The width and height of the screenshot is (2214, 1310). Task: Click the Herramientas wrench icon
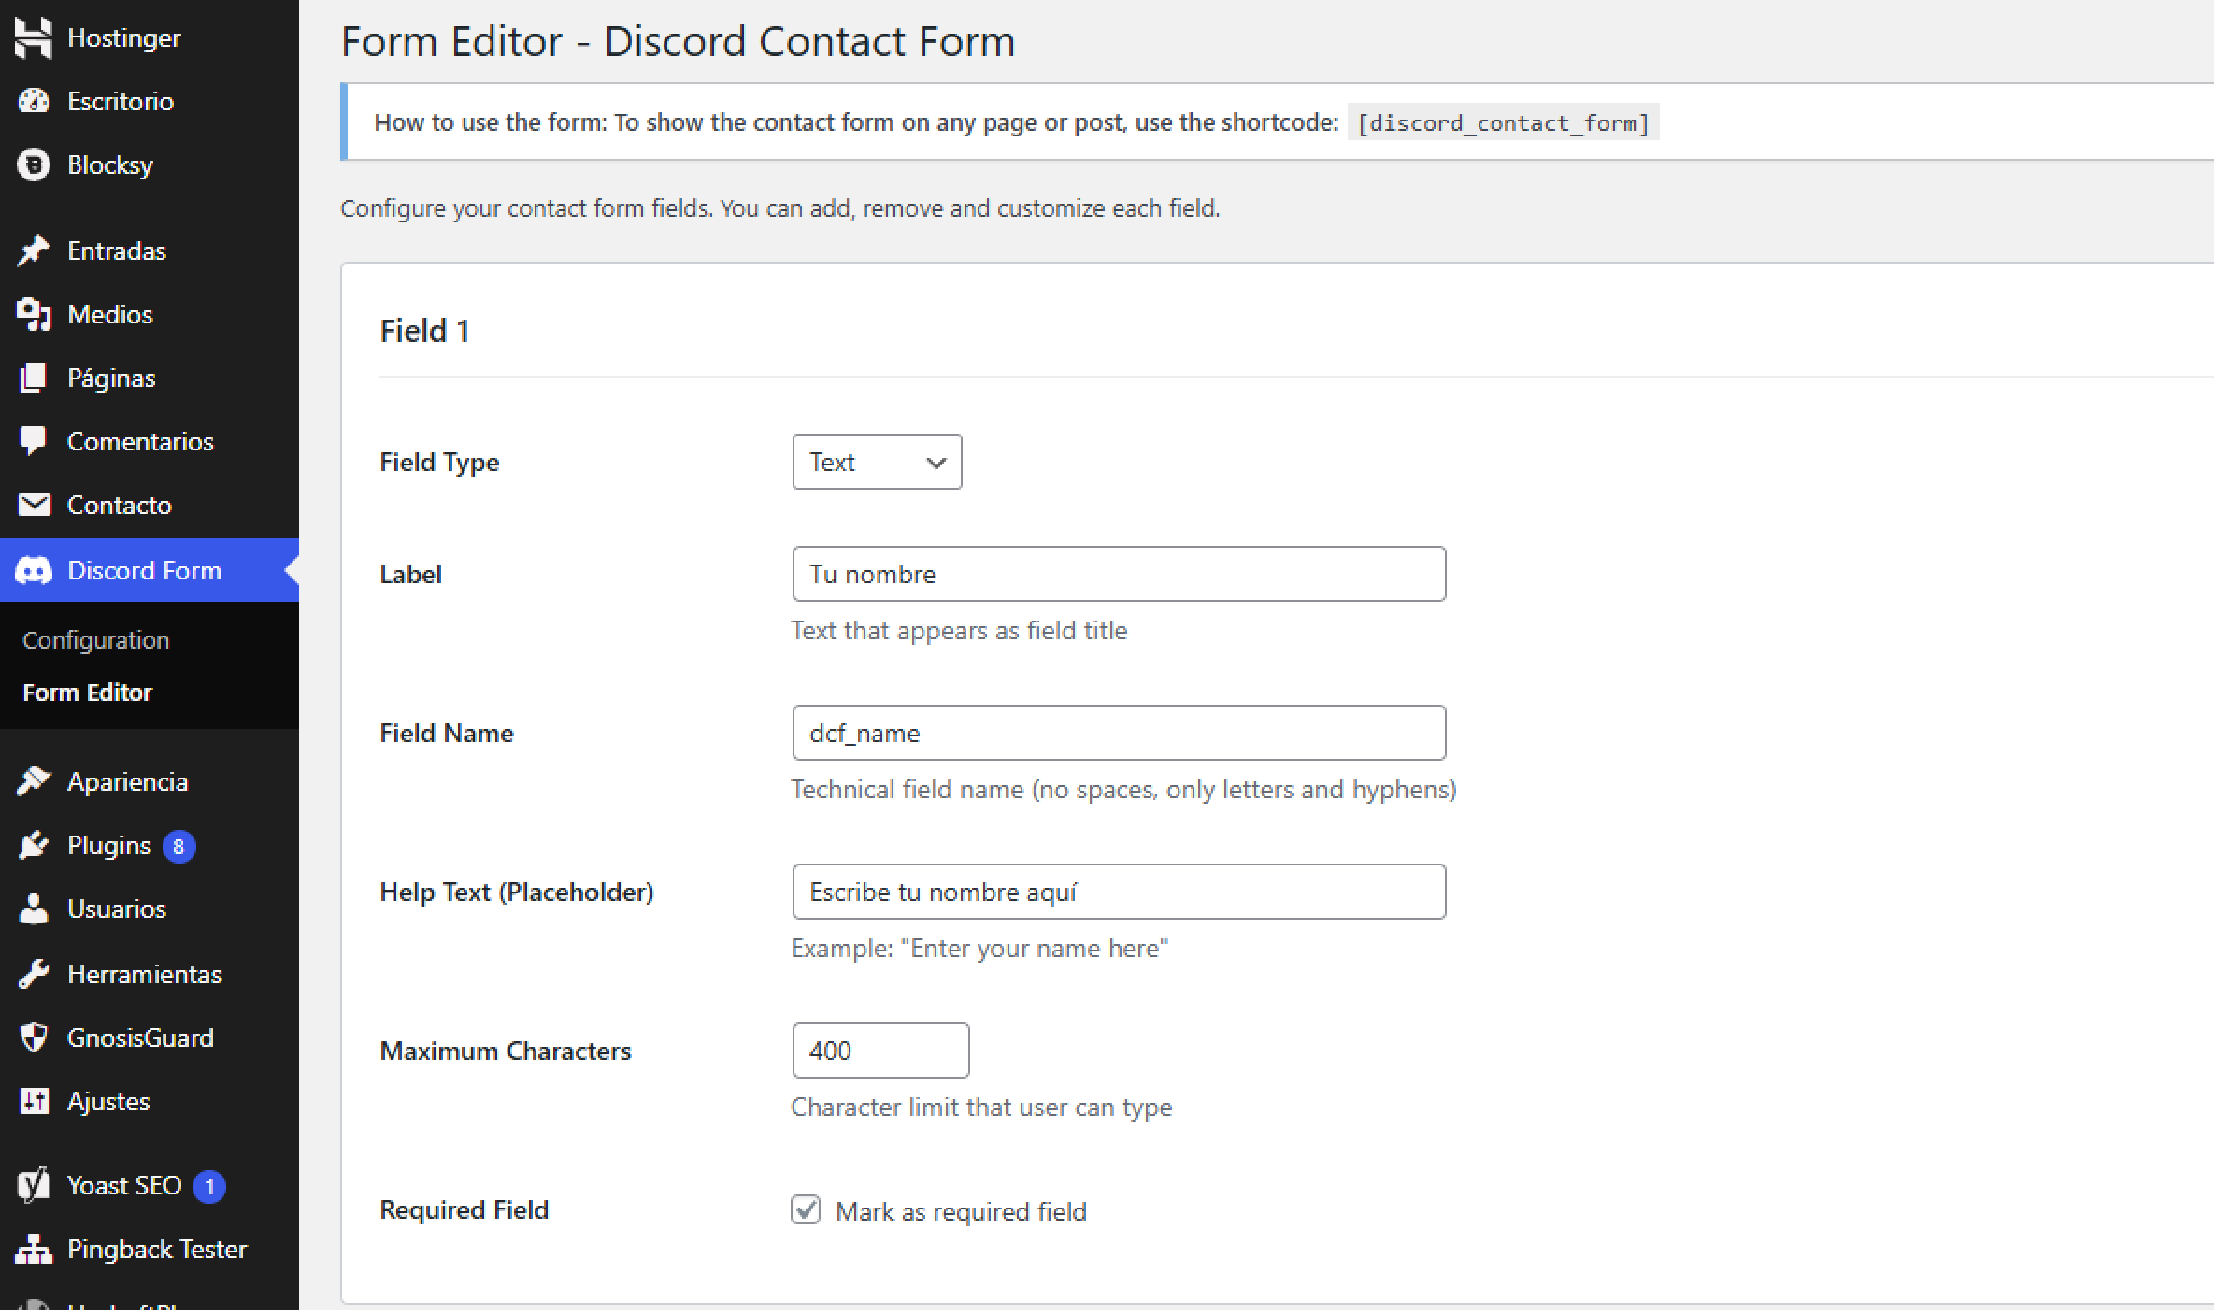point(33,974)
